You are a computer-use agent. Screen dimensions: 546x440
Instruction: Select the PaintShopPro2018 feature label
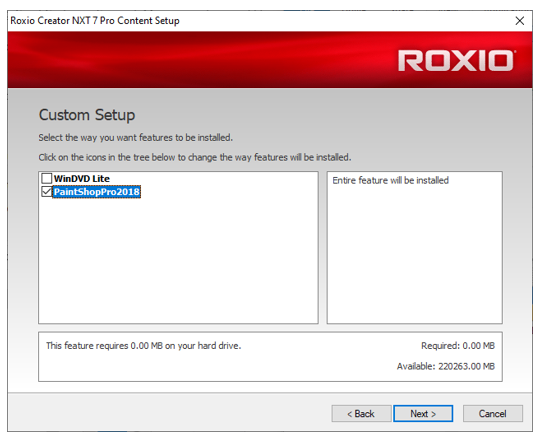[96, 192]
